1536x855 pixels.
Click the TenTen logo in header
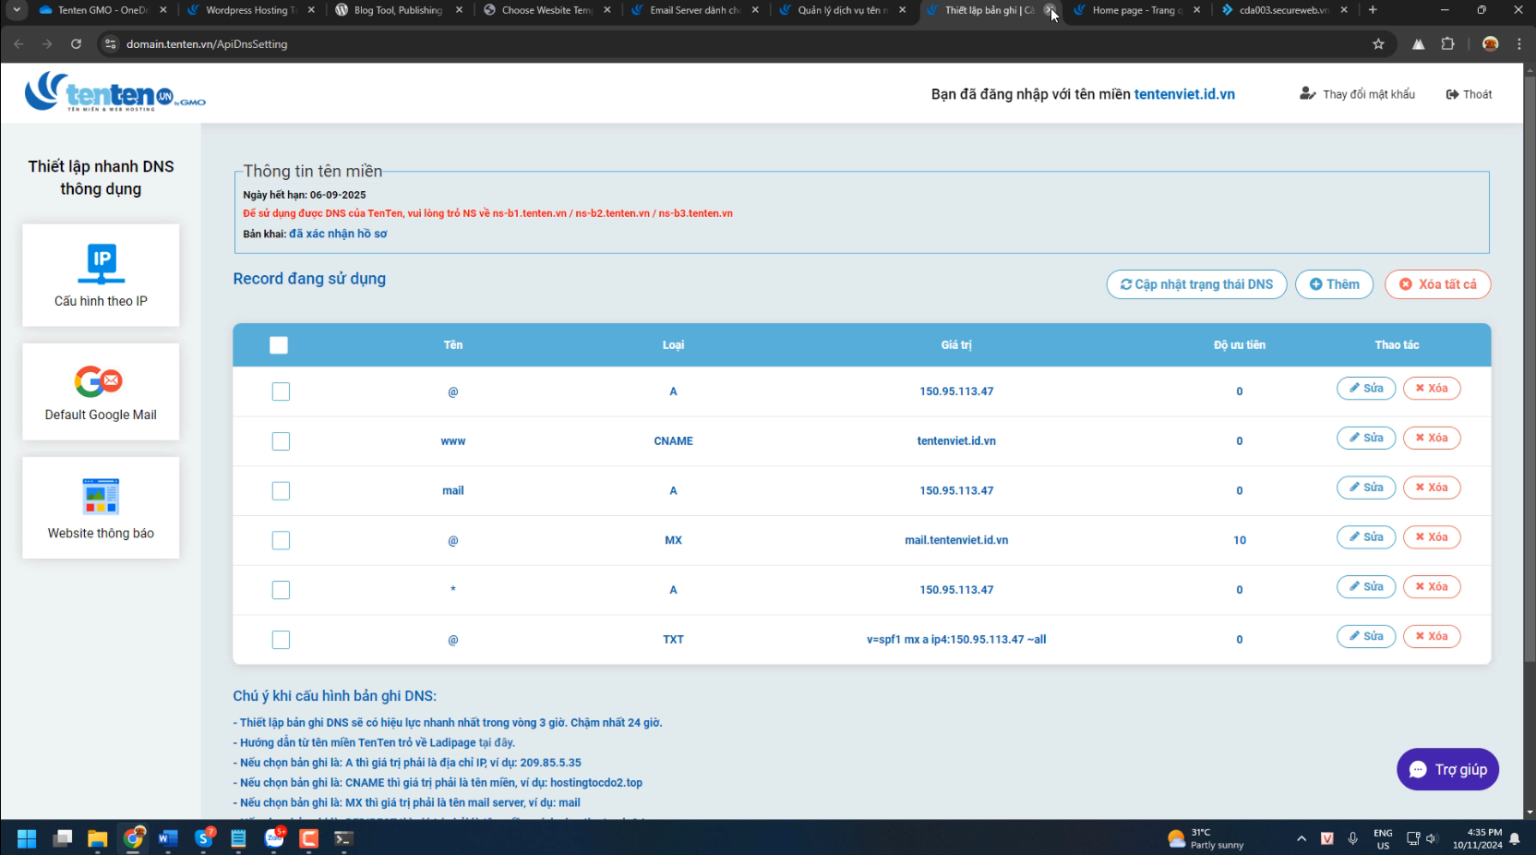[x=115, y=93]
